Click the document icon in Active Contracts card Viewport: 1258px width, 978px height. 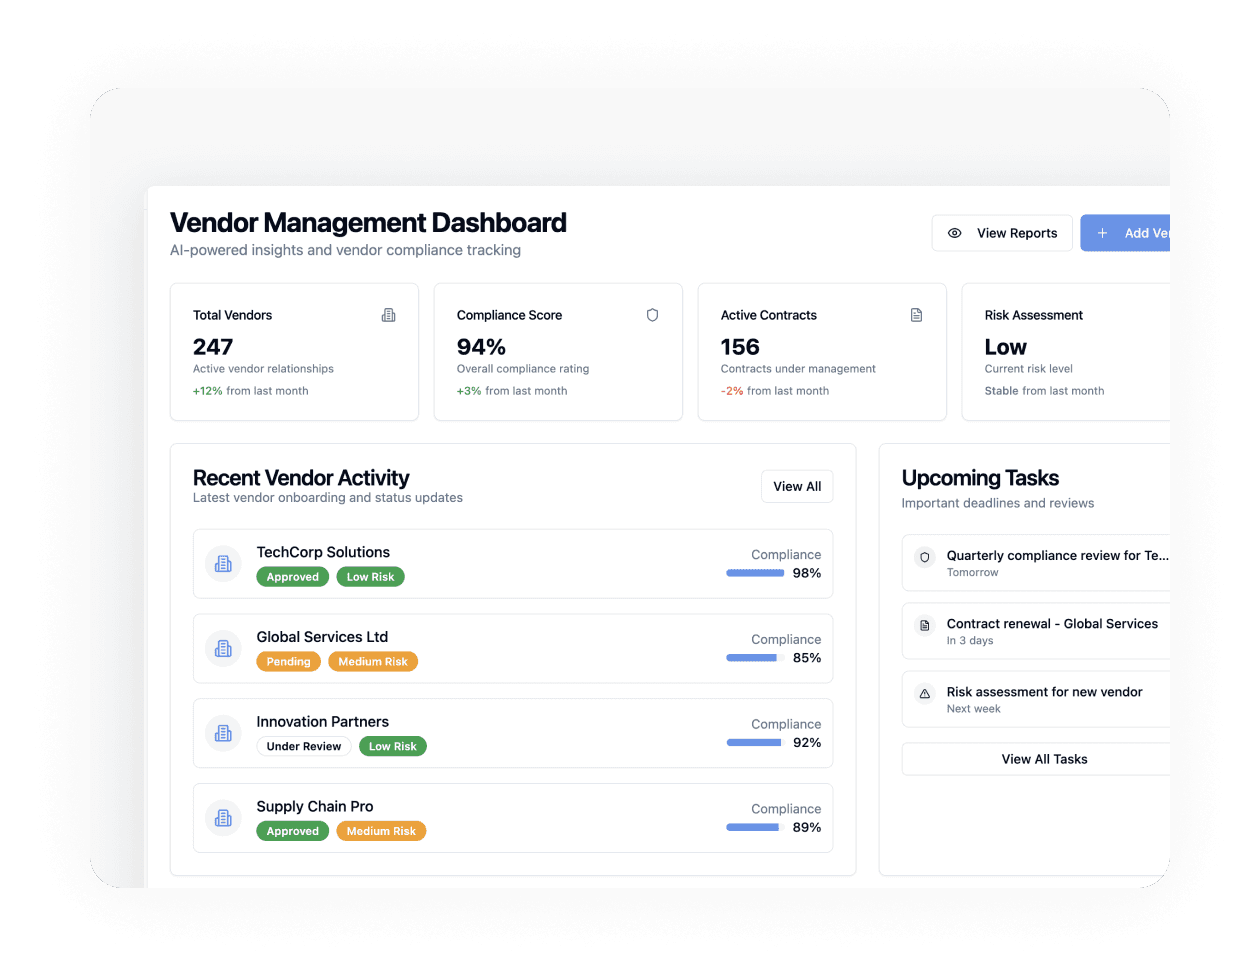916,315
